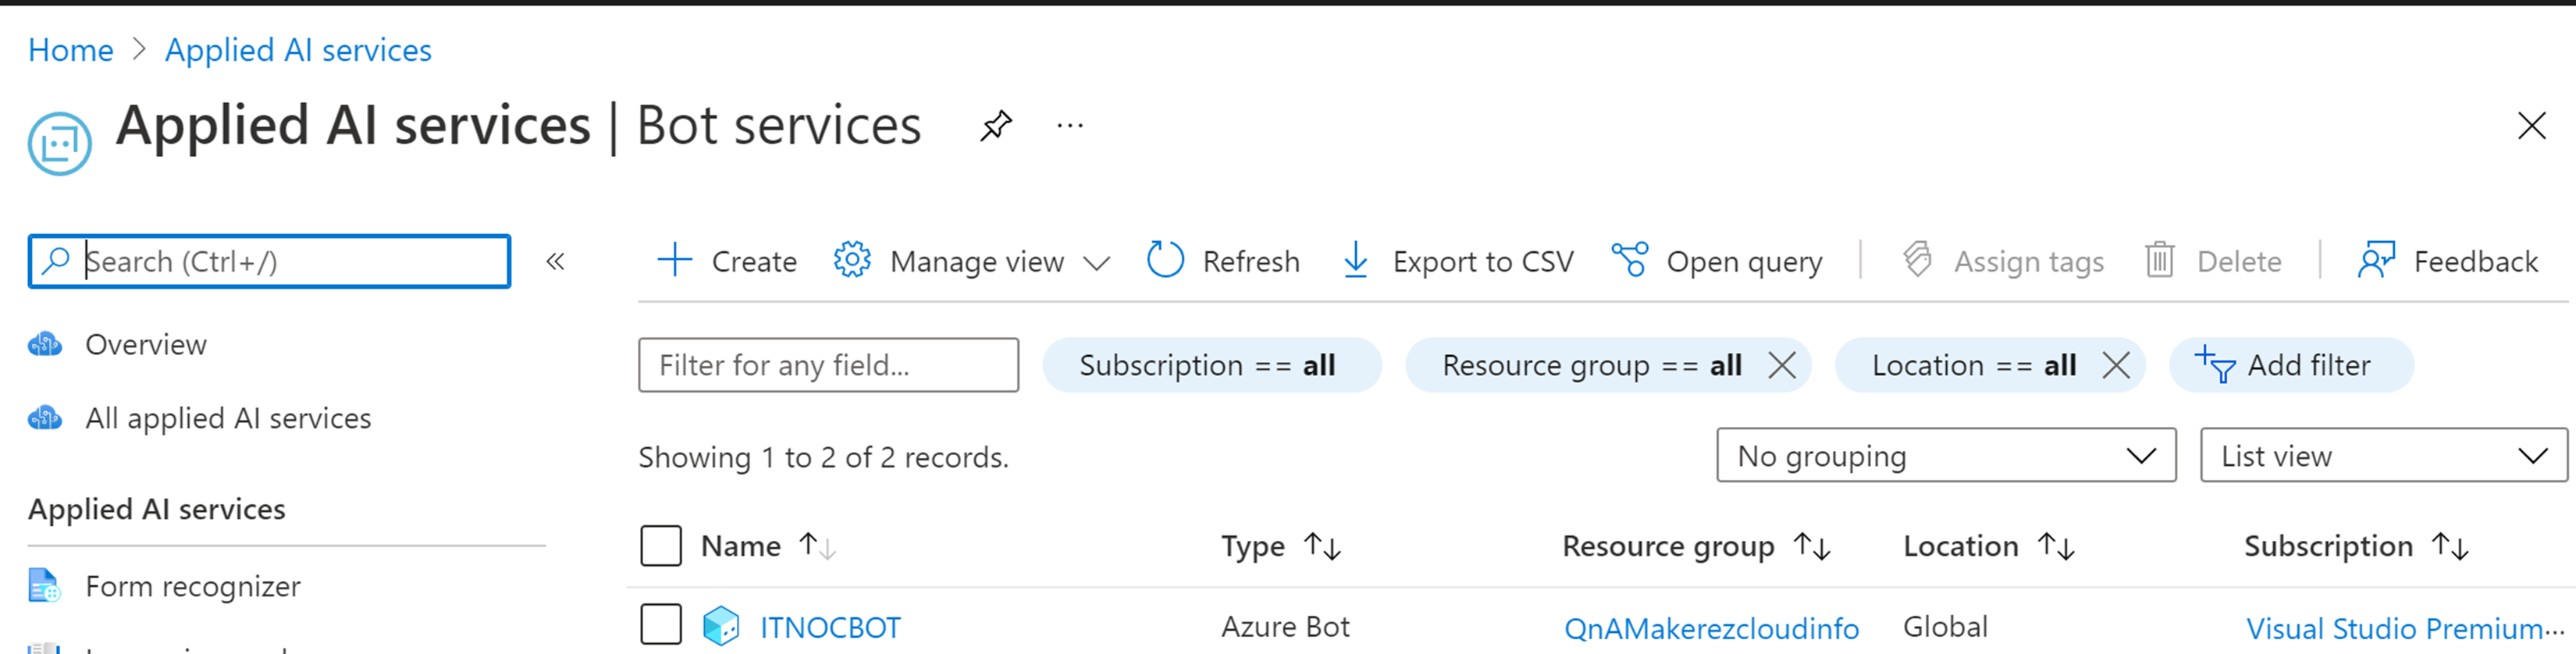Image resolution: width=2576 pixels, height=654 pixels.
Task: Click Export to CSV download icon
Action: point(1355,260)
